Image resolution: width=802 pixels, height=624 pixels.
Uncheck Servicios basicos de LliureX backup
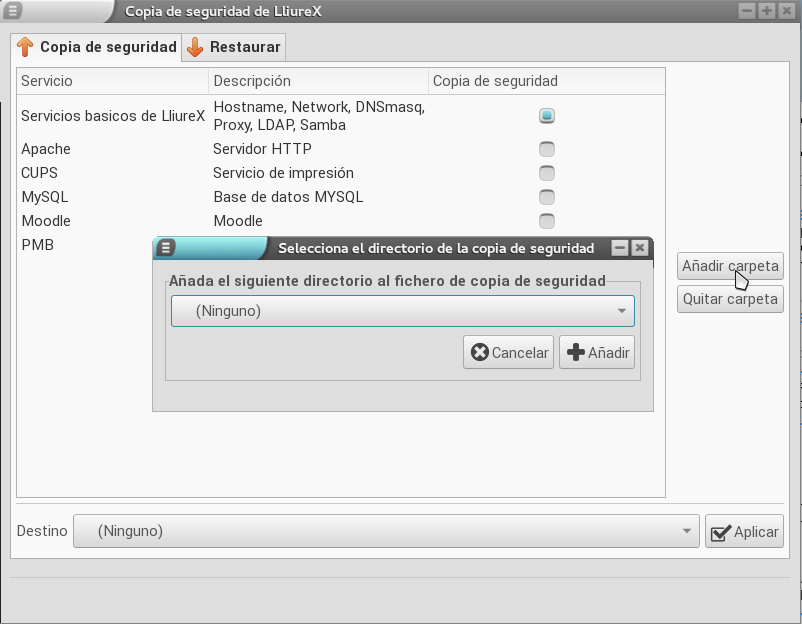(x=547, y=116)
